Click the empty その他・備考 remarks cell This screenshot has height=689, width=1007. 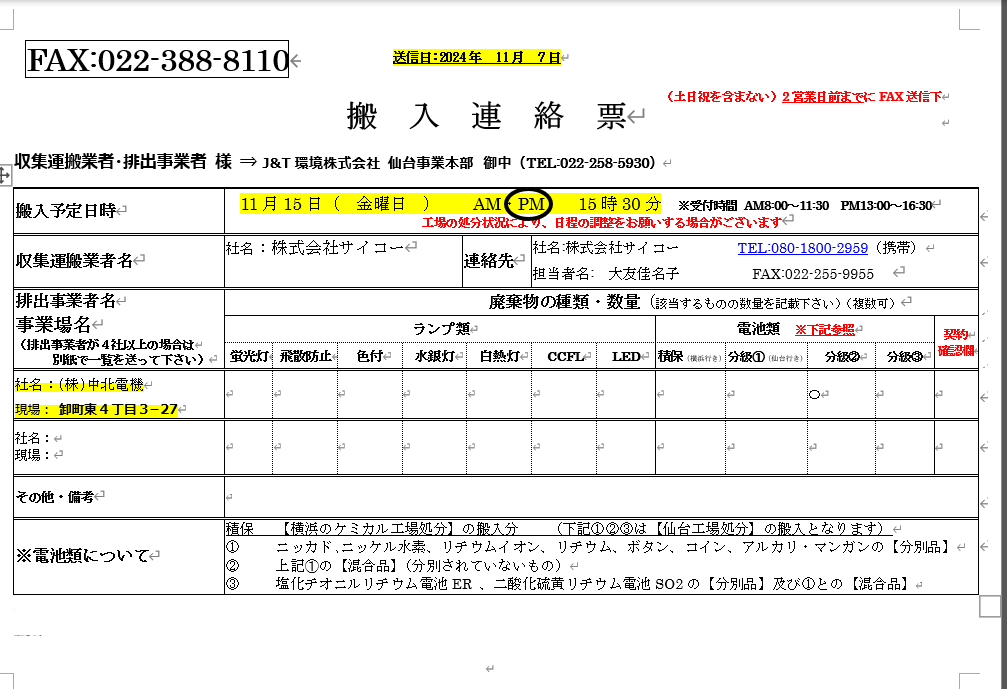click(600, 496)
